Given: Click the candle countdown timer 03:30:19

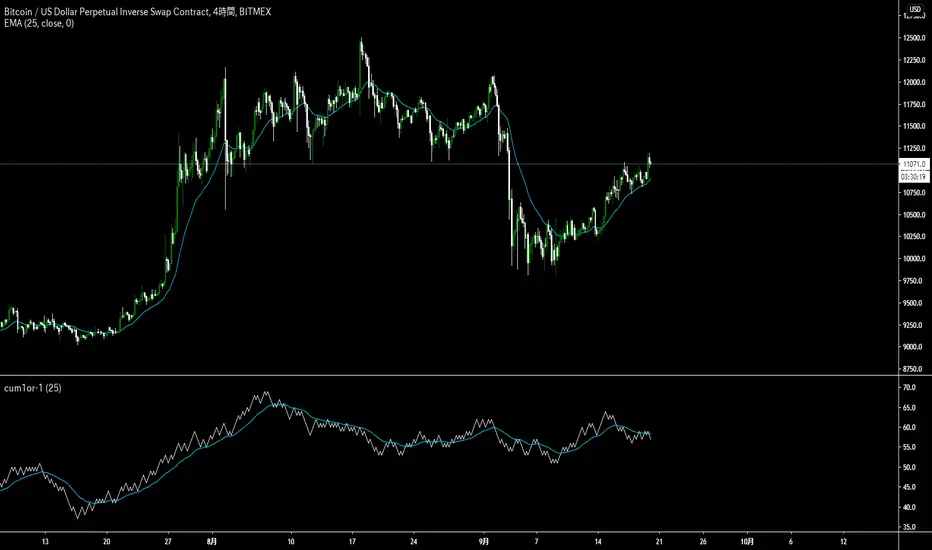Looking at the screenshot, I should point(914,177).
